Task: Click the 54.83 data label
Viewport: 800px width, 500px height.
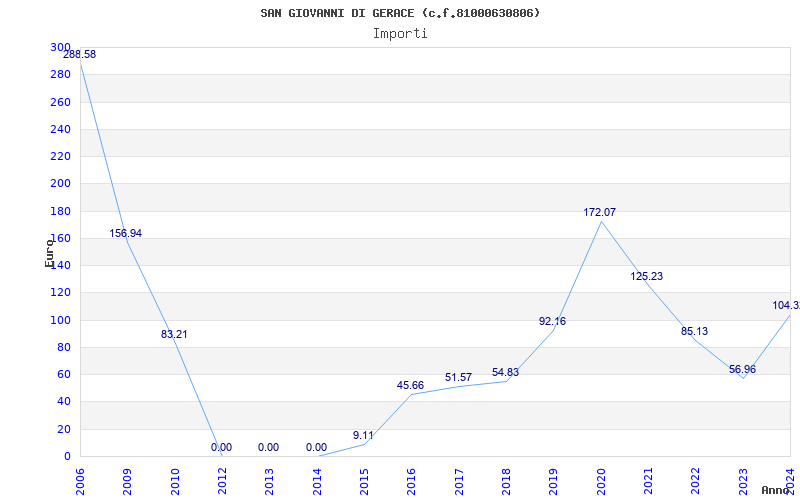Action: pyautogui.click(x=505, y=373)
